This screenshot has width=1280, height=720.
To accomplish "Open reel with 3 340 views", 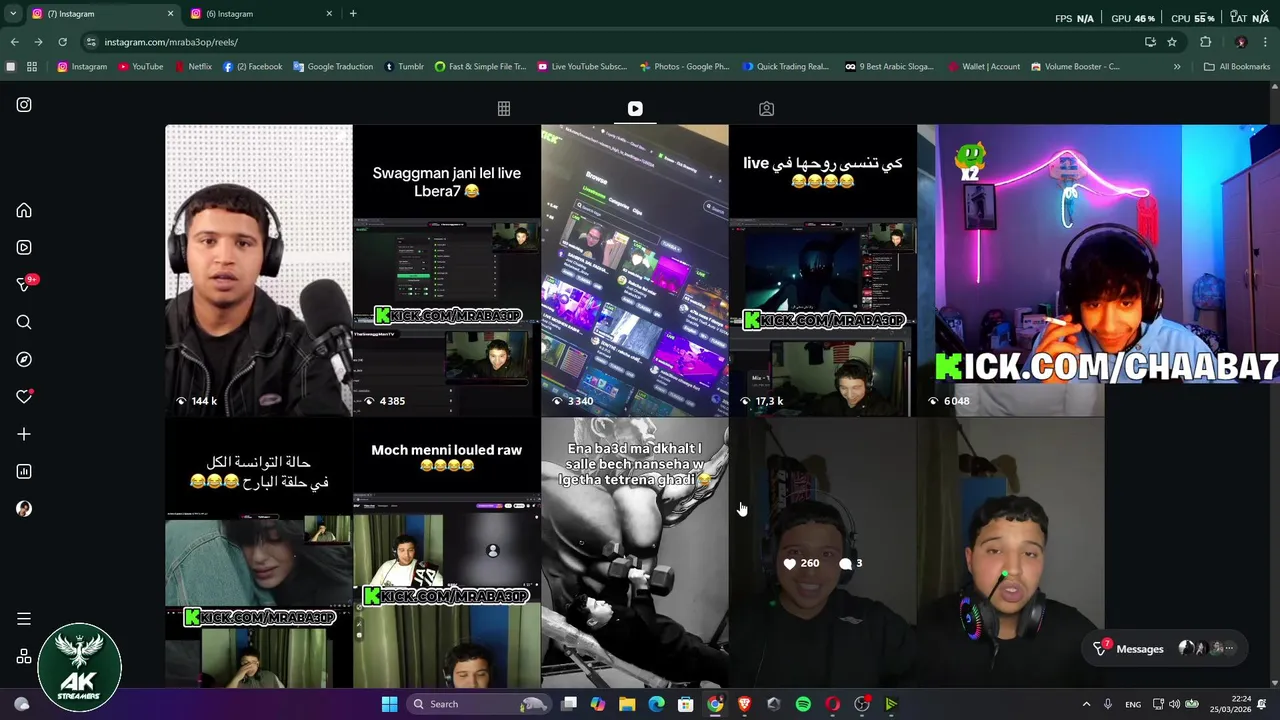I will (635, 270).
